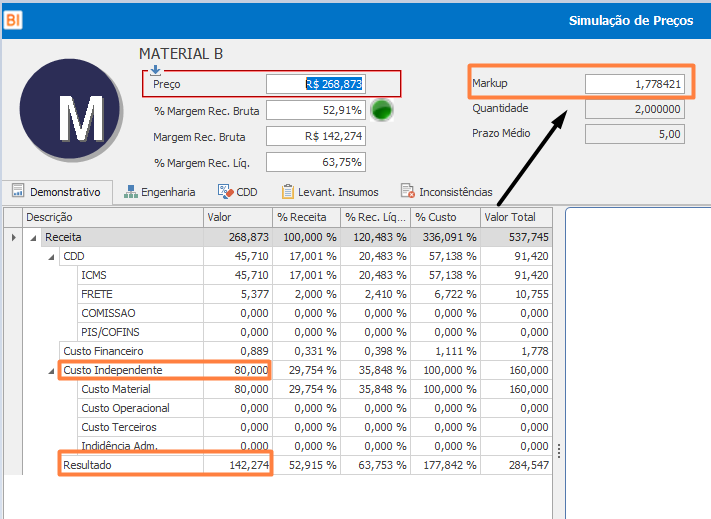Image resolution: width=711 pixels, height=519 pixels.
Task: Open the Engenharia tab
Action: pyautogui.click(x=159, y=192)
